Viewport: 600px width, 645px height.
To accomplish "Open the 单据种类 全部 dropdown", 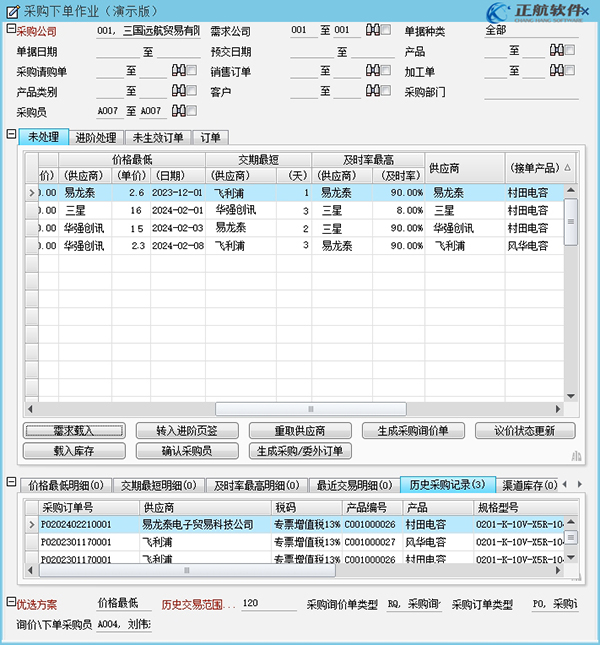I will (x=531, y=30).
